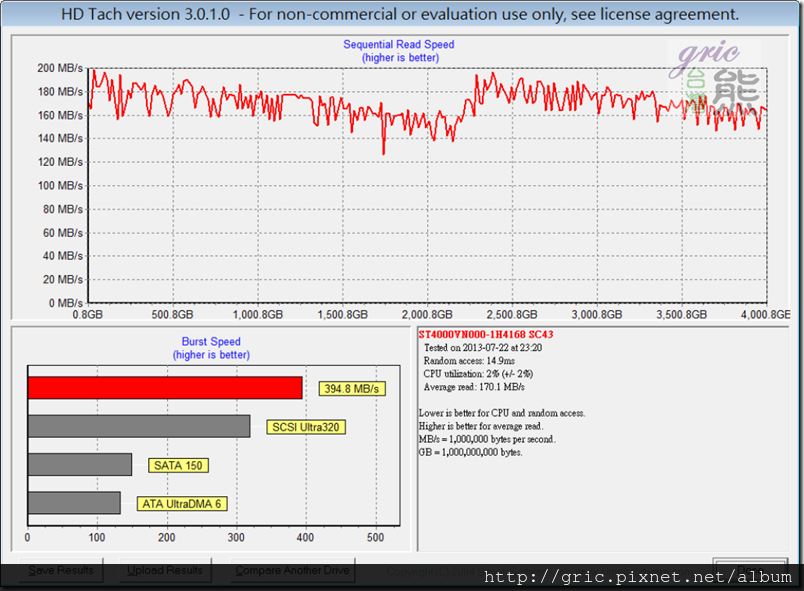
Task: Click the "100" burst axis tick label
Action: (97, 538)
